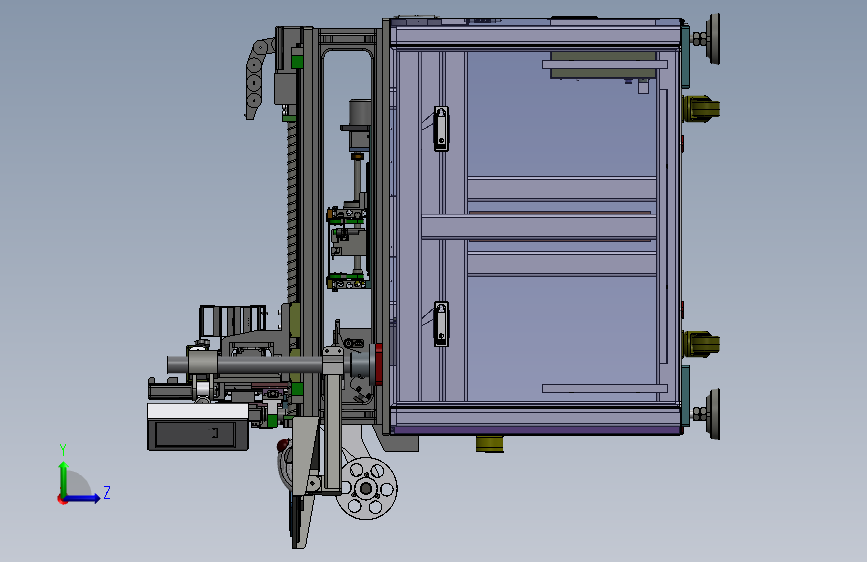Select the top leveling foot on the right side
The width and height of the screenshot is (867, 562).
pos(707,39)
